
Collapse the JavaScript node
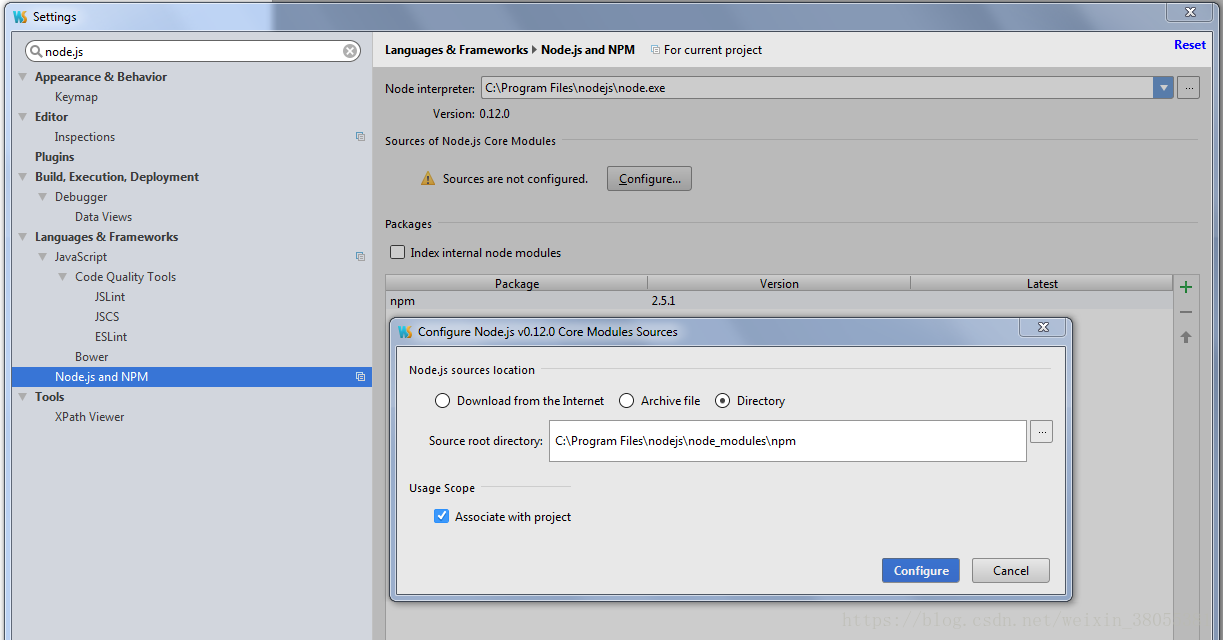[43, 257]
